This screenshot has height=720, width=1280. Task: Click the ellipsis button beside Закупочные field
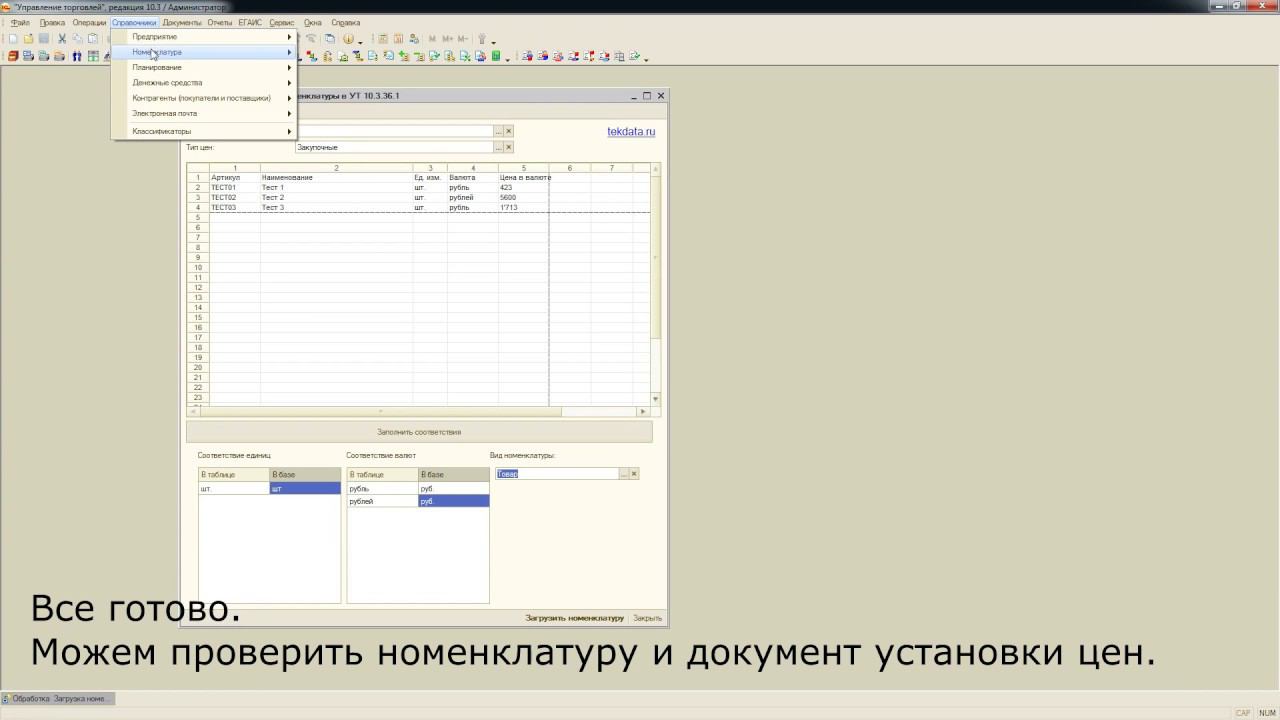tap(498, 147)
